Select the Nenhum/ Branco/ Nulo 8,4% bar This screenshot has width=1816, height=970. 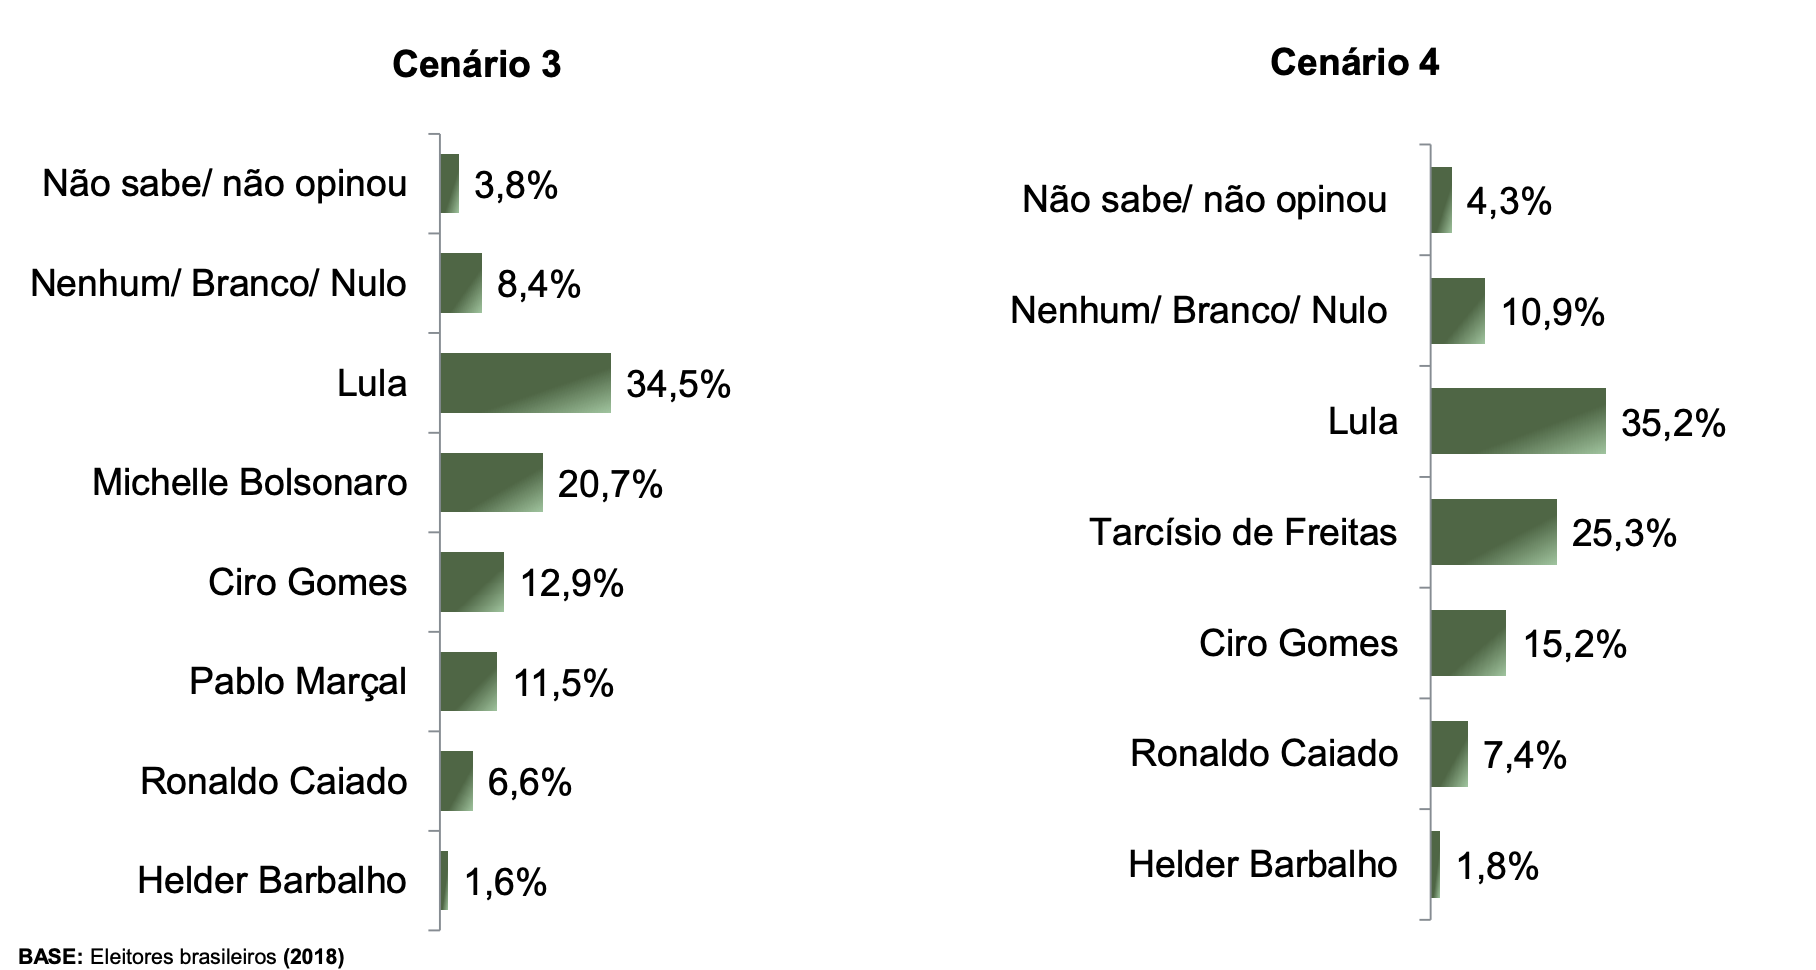(x=460, y=283)
